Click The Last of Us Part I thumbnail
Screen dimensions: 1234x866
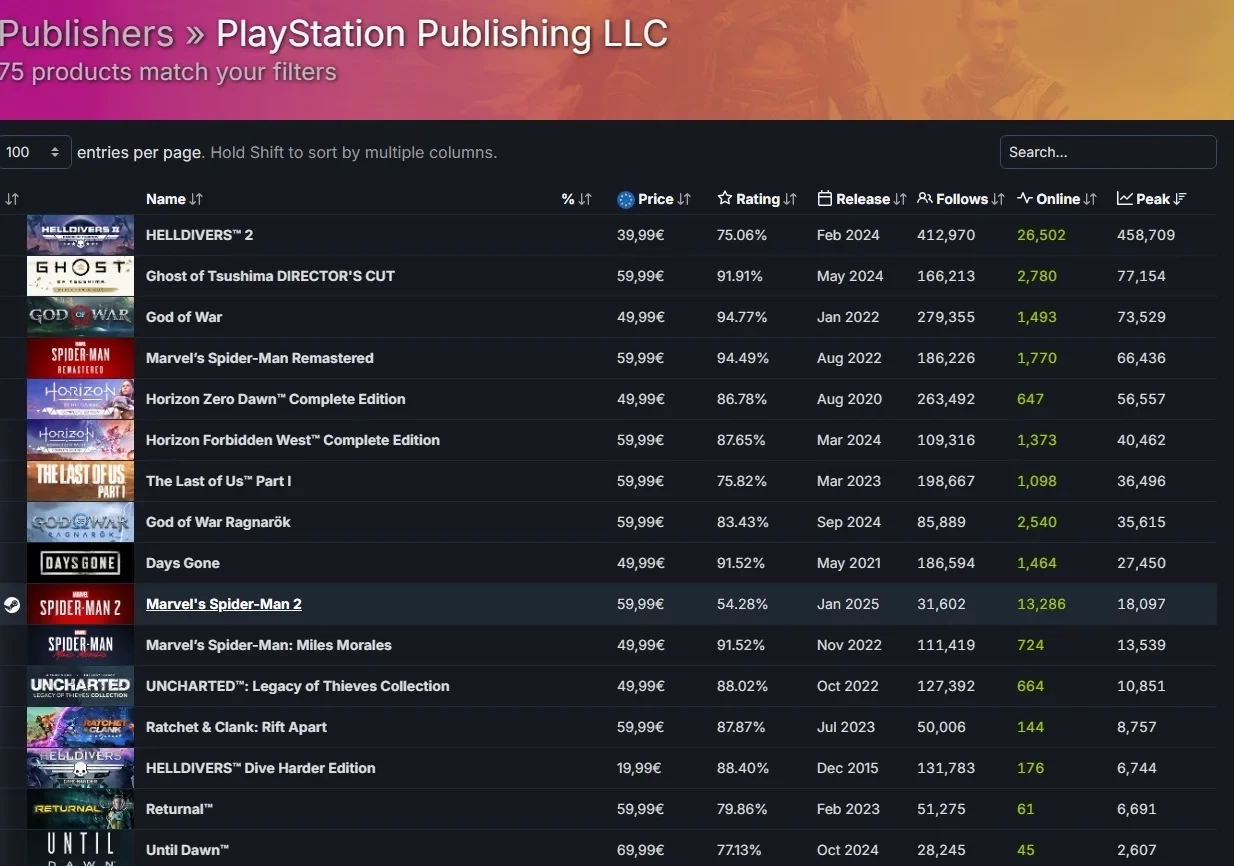(80, 481)
